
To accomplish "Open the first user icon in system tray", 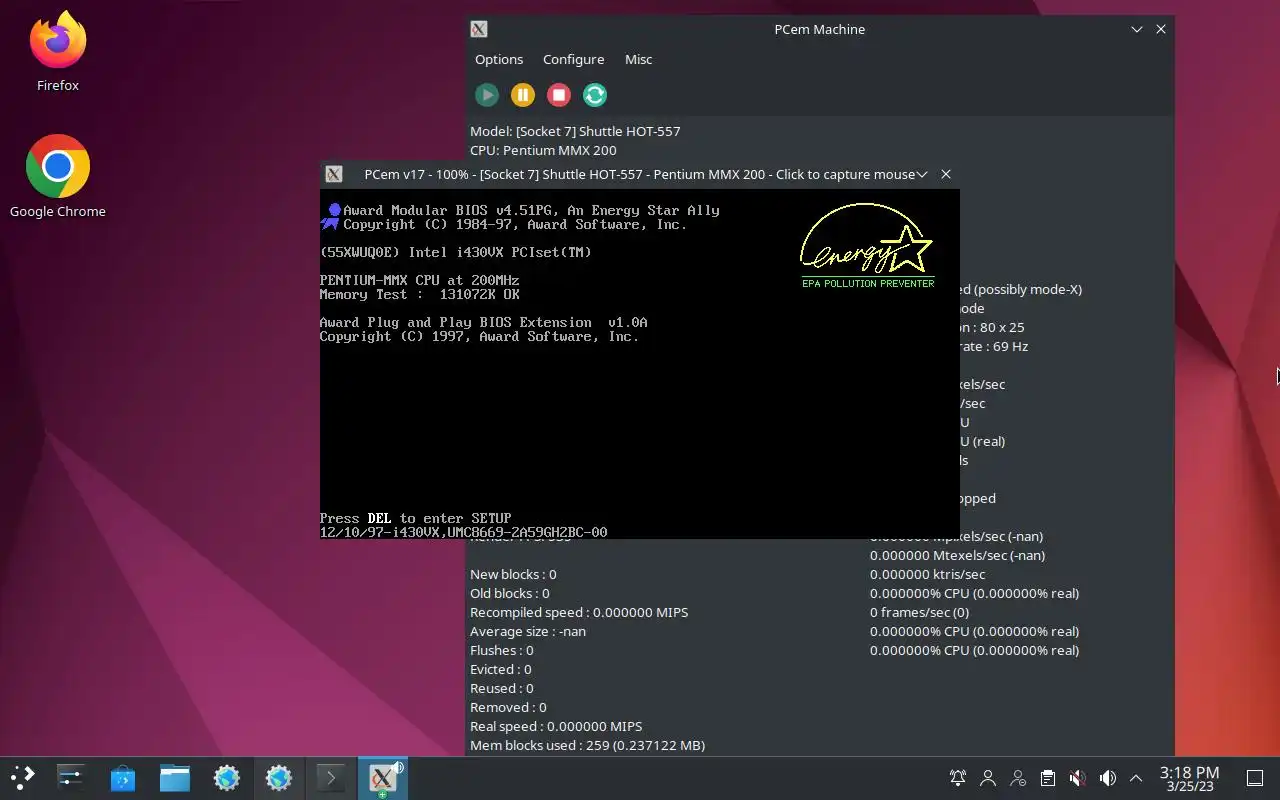I will coord(988,778).
